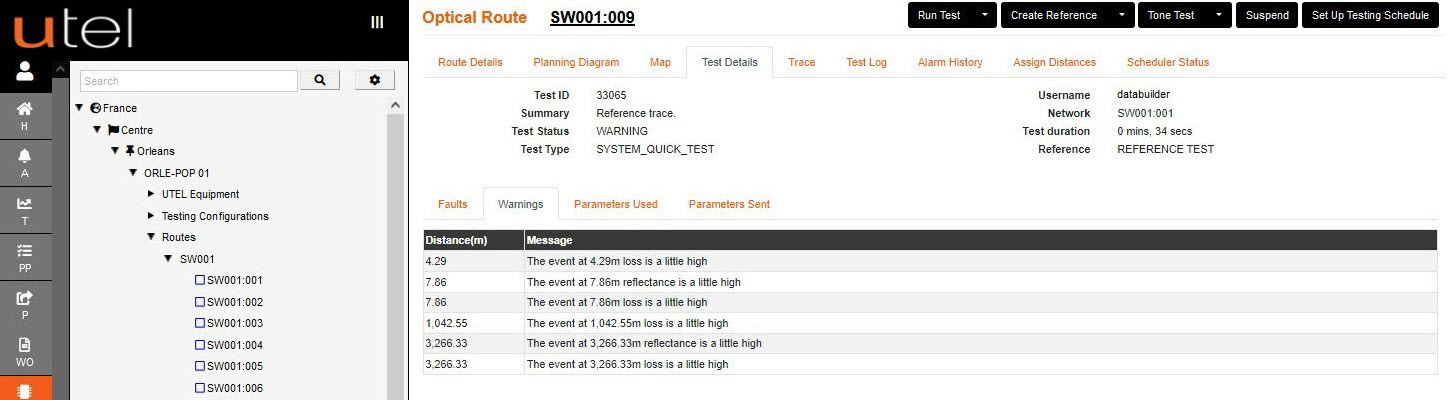Select route SW001:005 in the tree

coord(234,366)
